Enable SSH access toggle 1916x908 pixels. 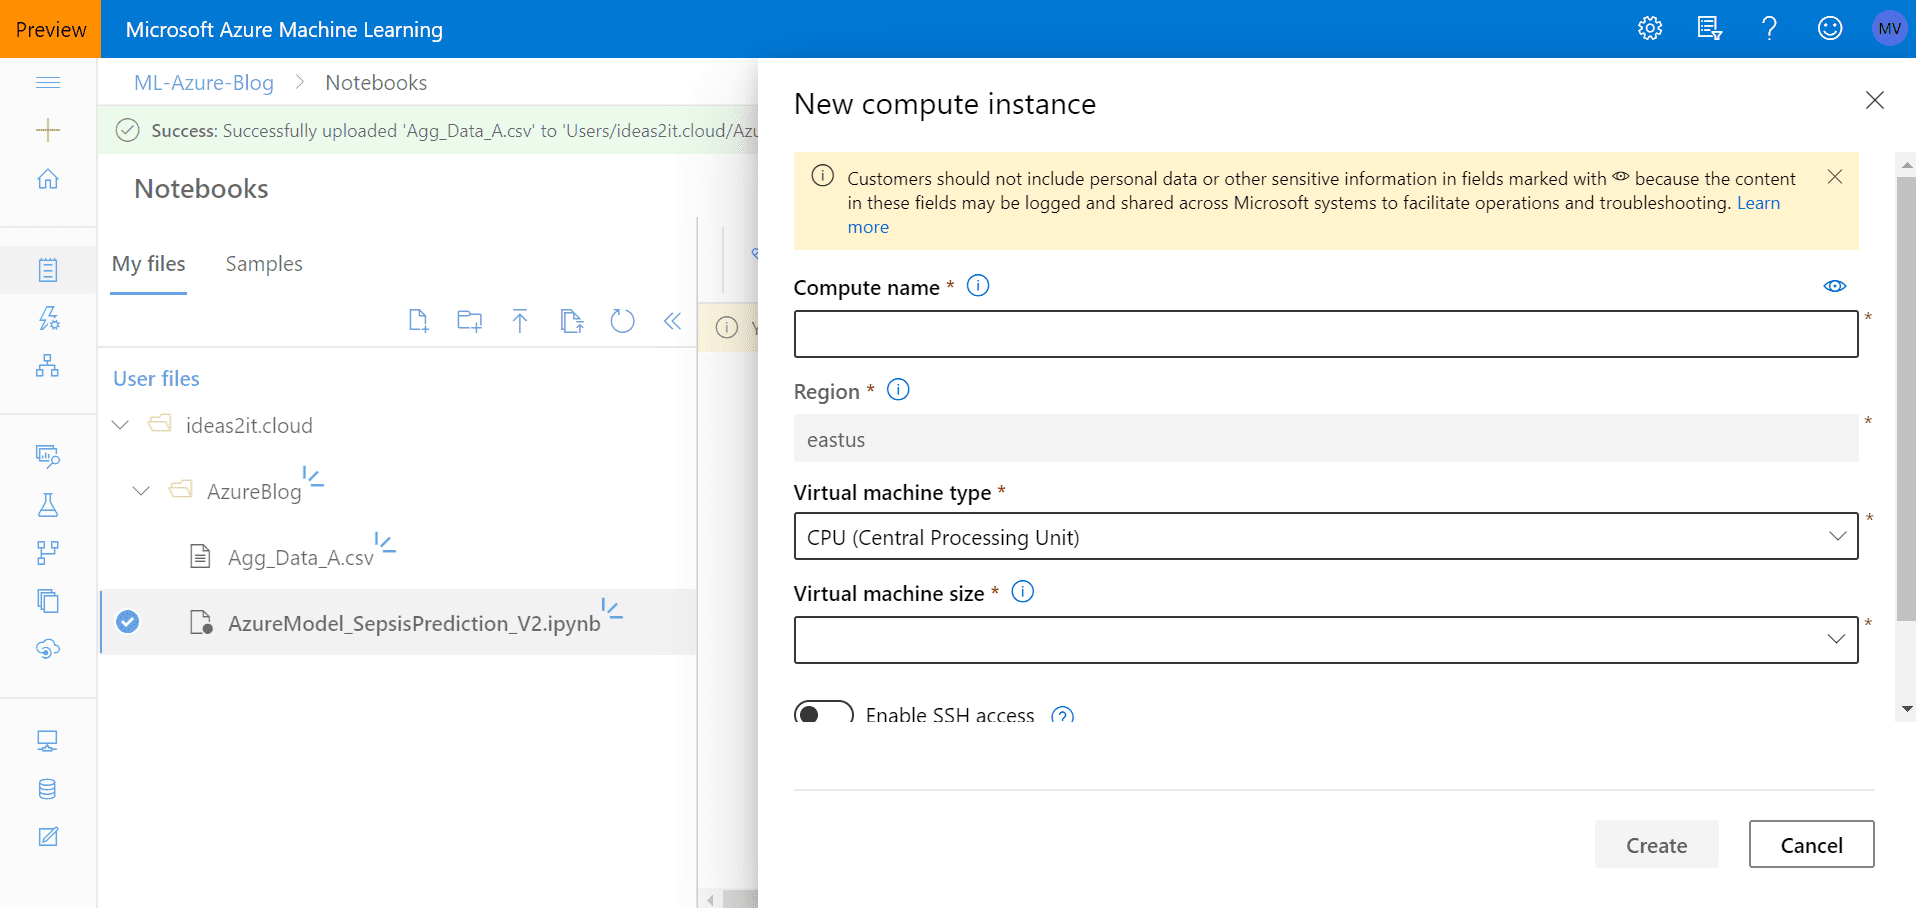(x=822, y=712)
